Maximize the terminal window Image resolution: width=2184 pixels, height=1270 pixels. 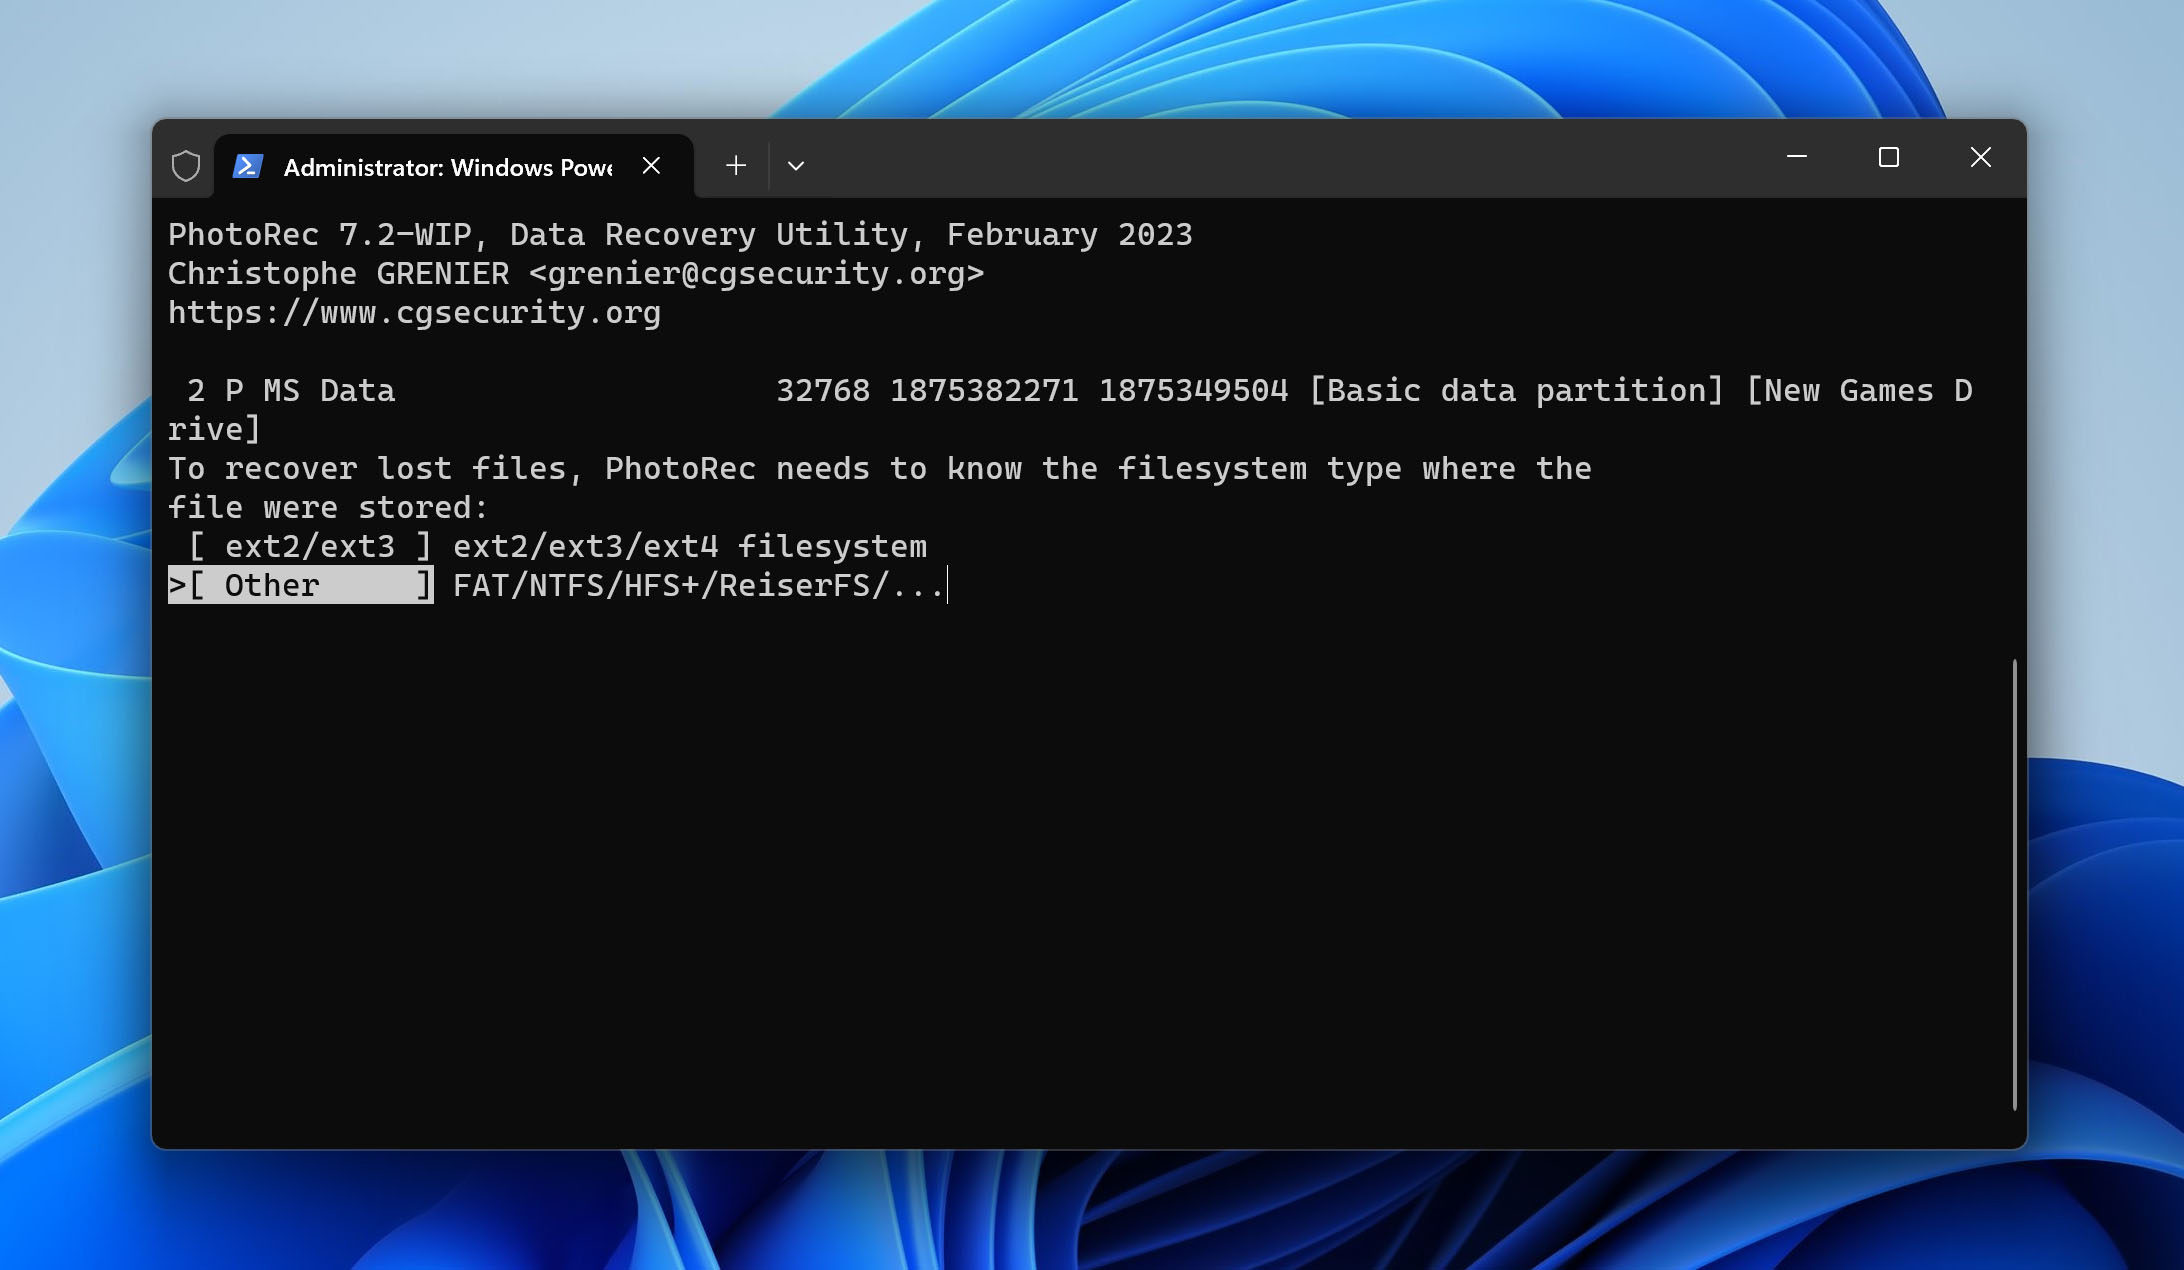click(1889, 157)
